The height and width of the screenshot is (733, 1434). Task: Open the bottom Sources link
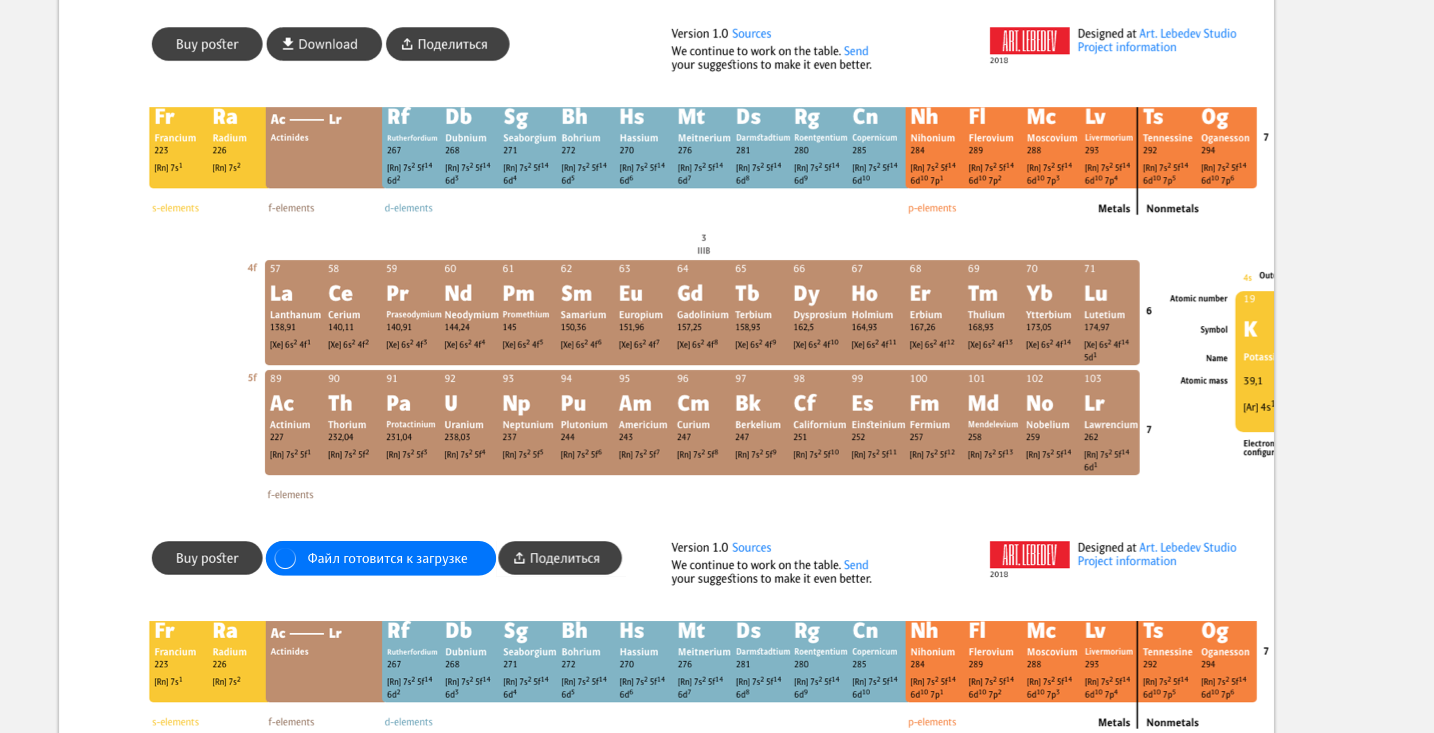click(751, 548)
